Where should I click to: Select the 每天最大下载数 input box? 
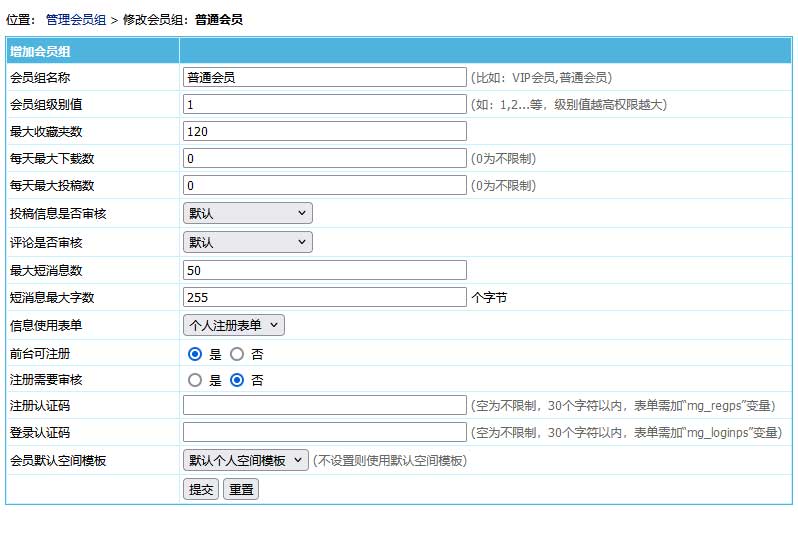point(325,158)
